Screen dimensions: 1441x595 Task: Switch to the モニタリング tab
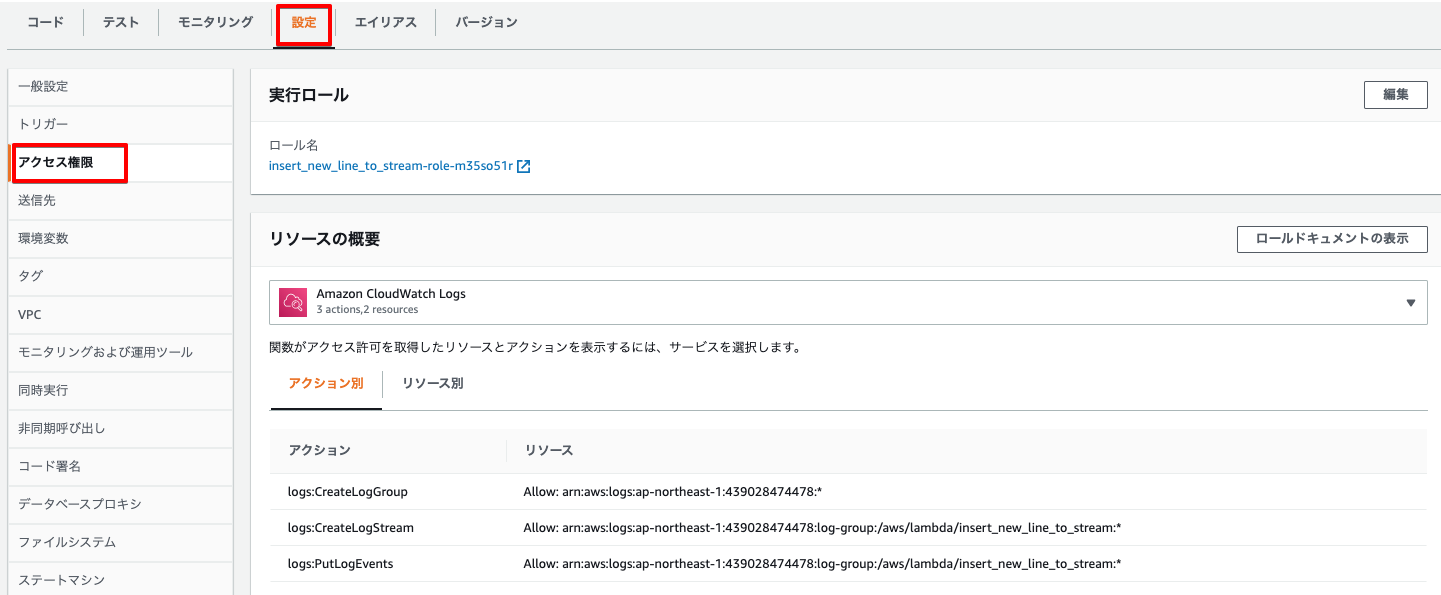pos(213,21)
